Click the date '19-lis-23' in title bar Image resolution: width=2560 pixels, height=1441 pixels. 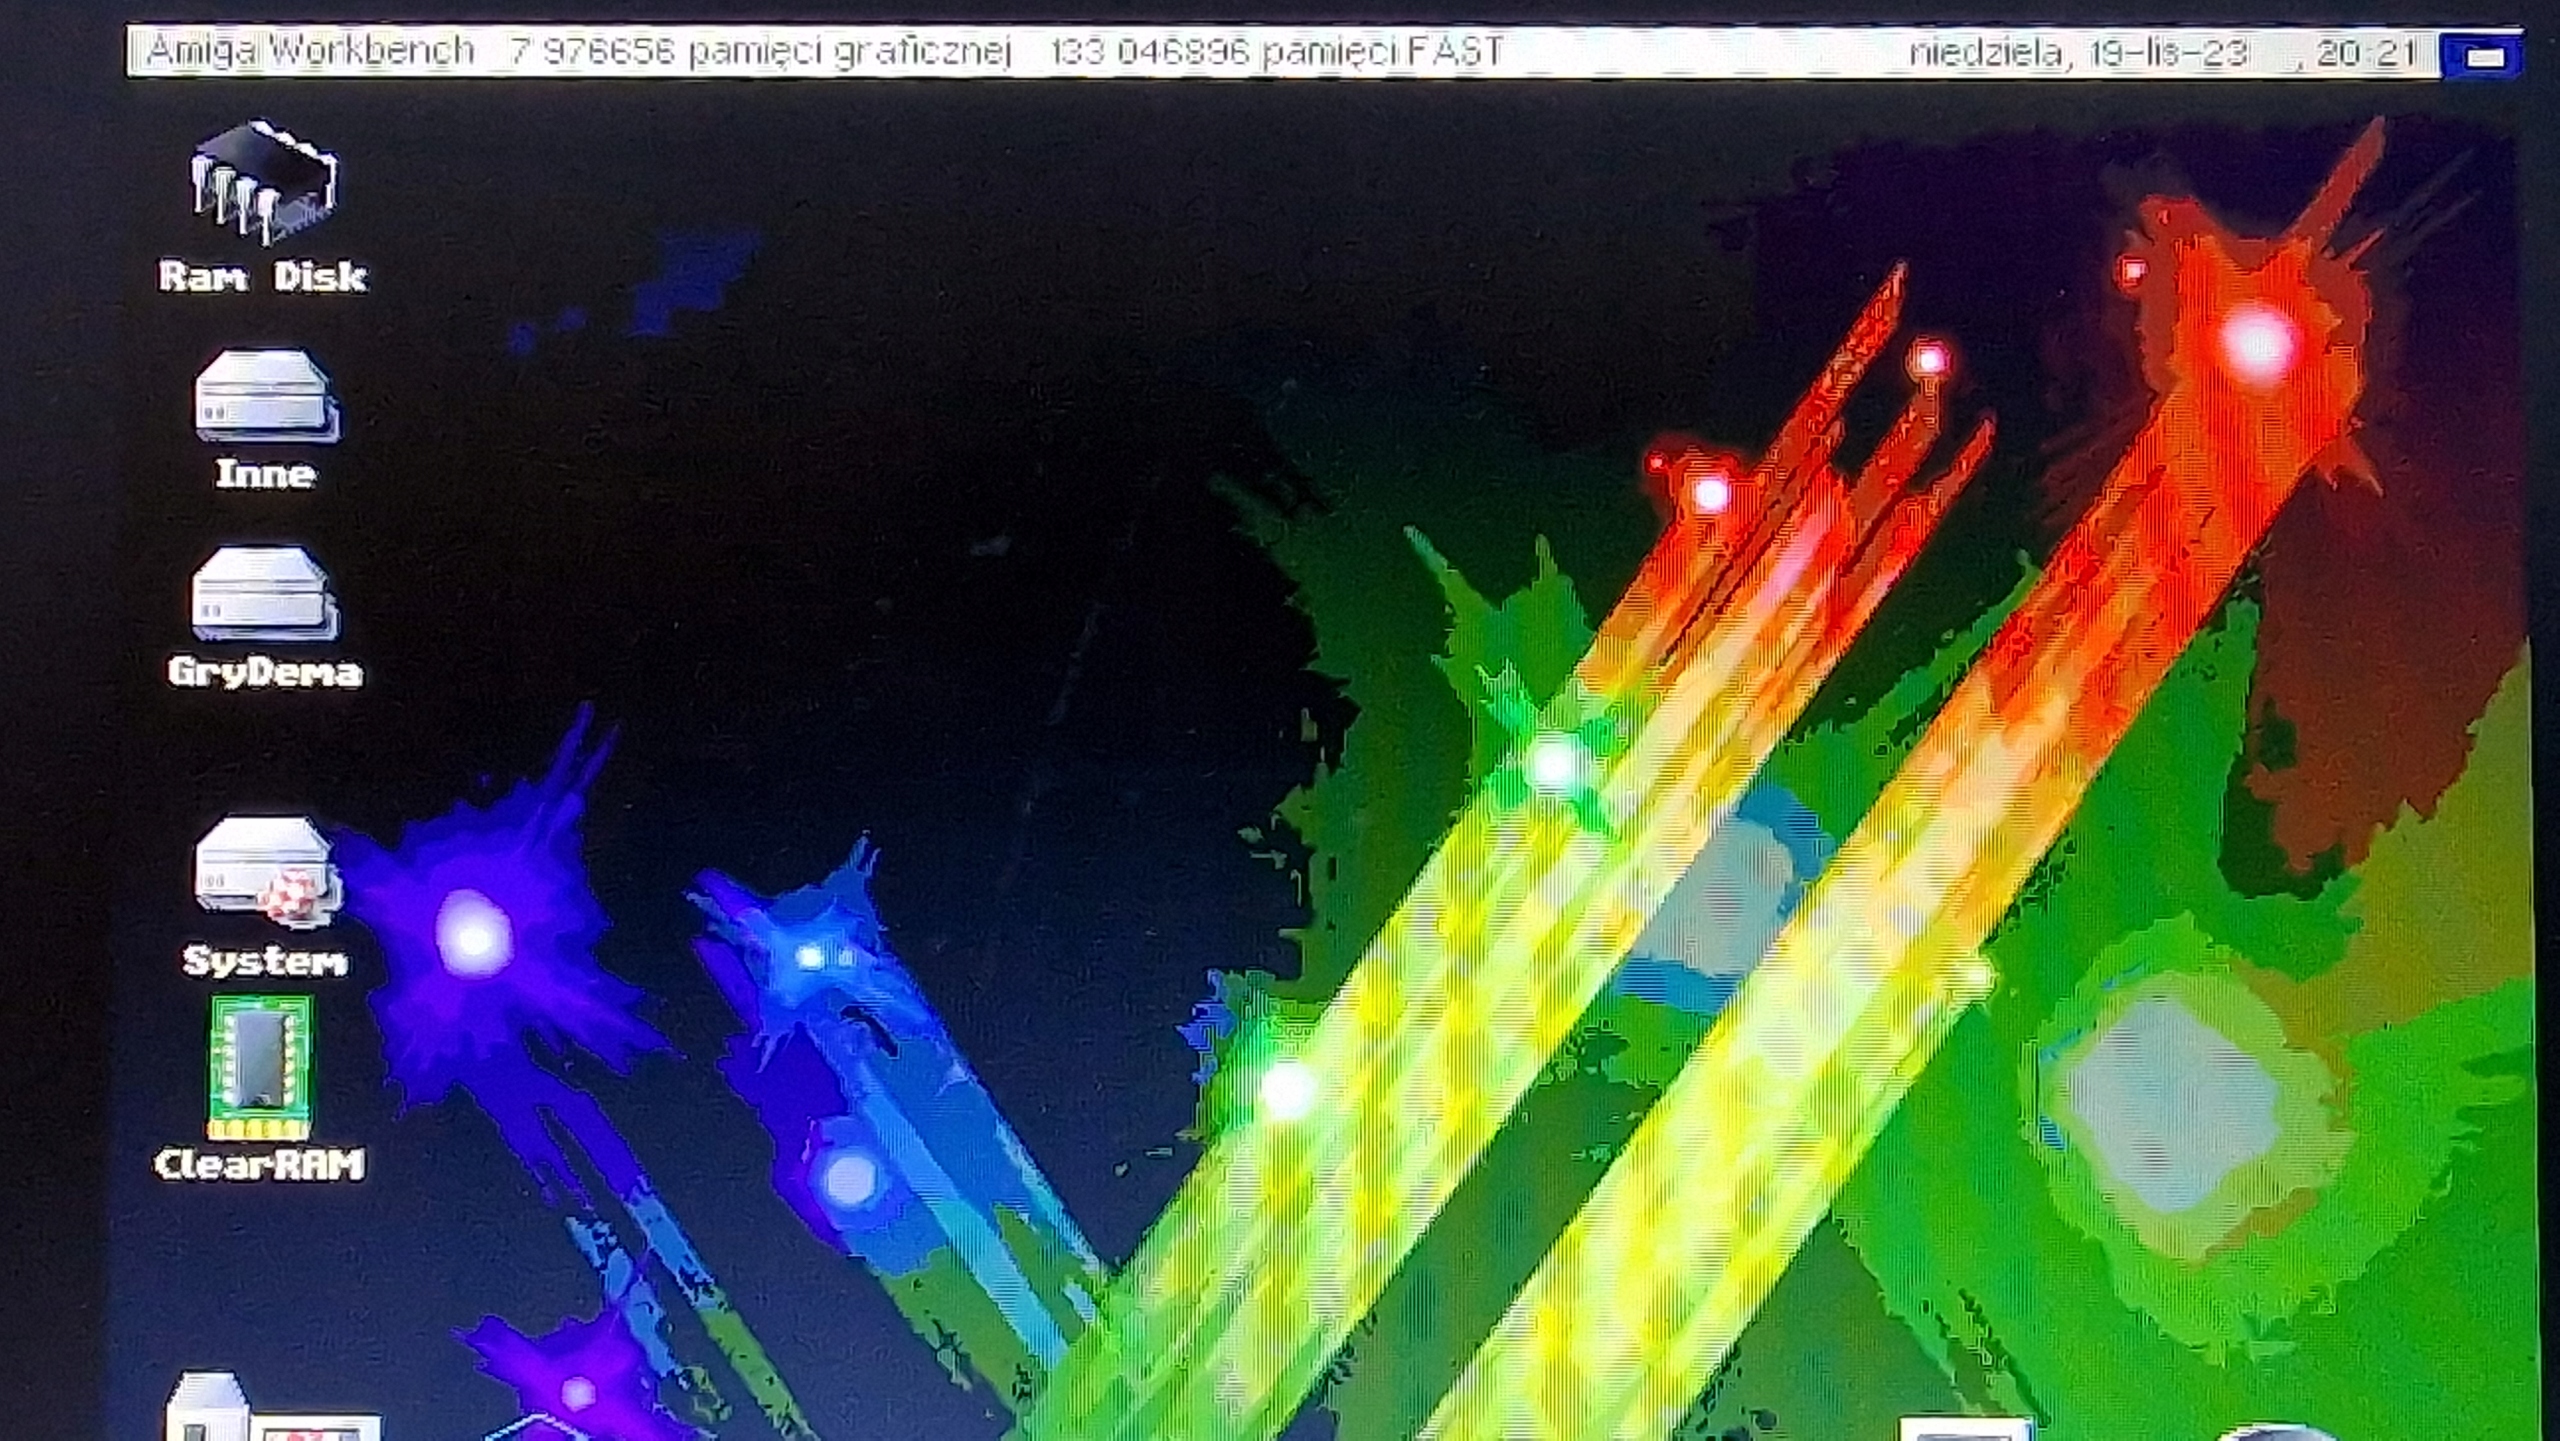2168,53
